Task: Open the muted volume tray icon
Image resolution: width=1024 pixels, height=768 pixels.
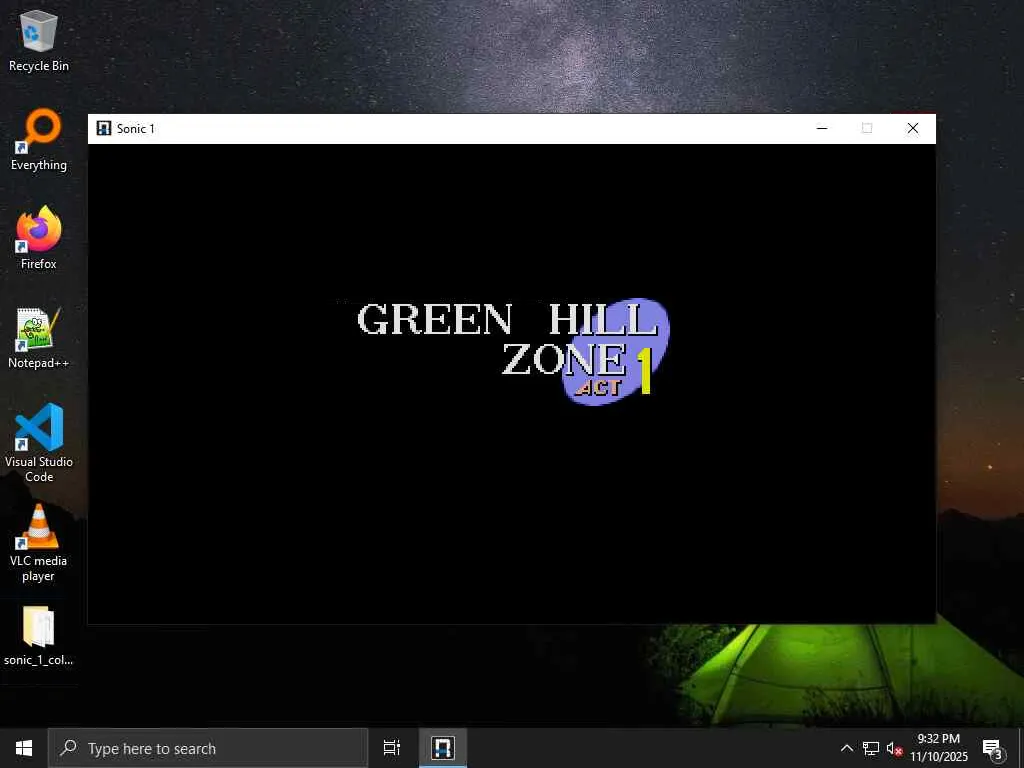Action: coord(894,748)
